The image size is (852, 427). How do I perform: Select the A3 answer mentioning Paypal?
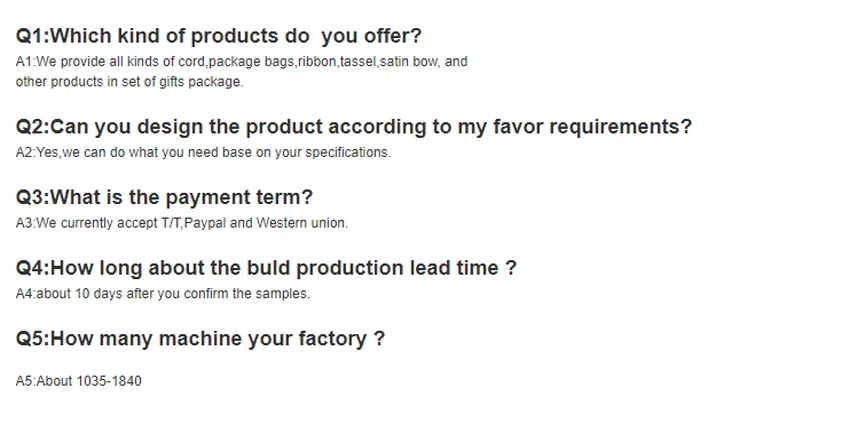click(182, 223)
